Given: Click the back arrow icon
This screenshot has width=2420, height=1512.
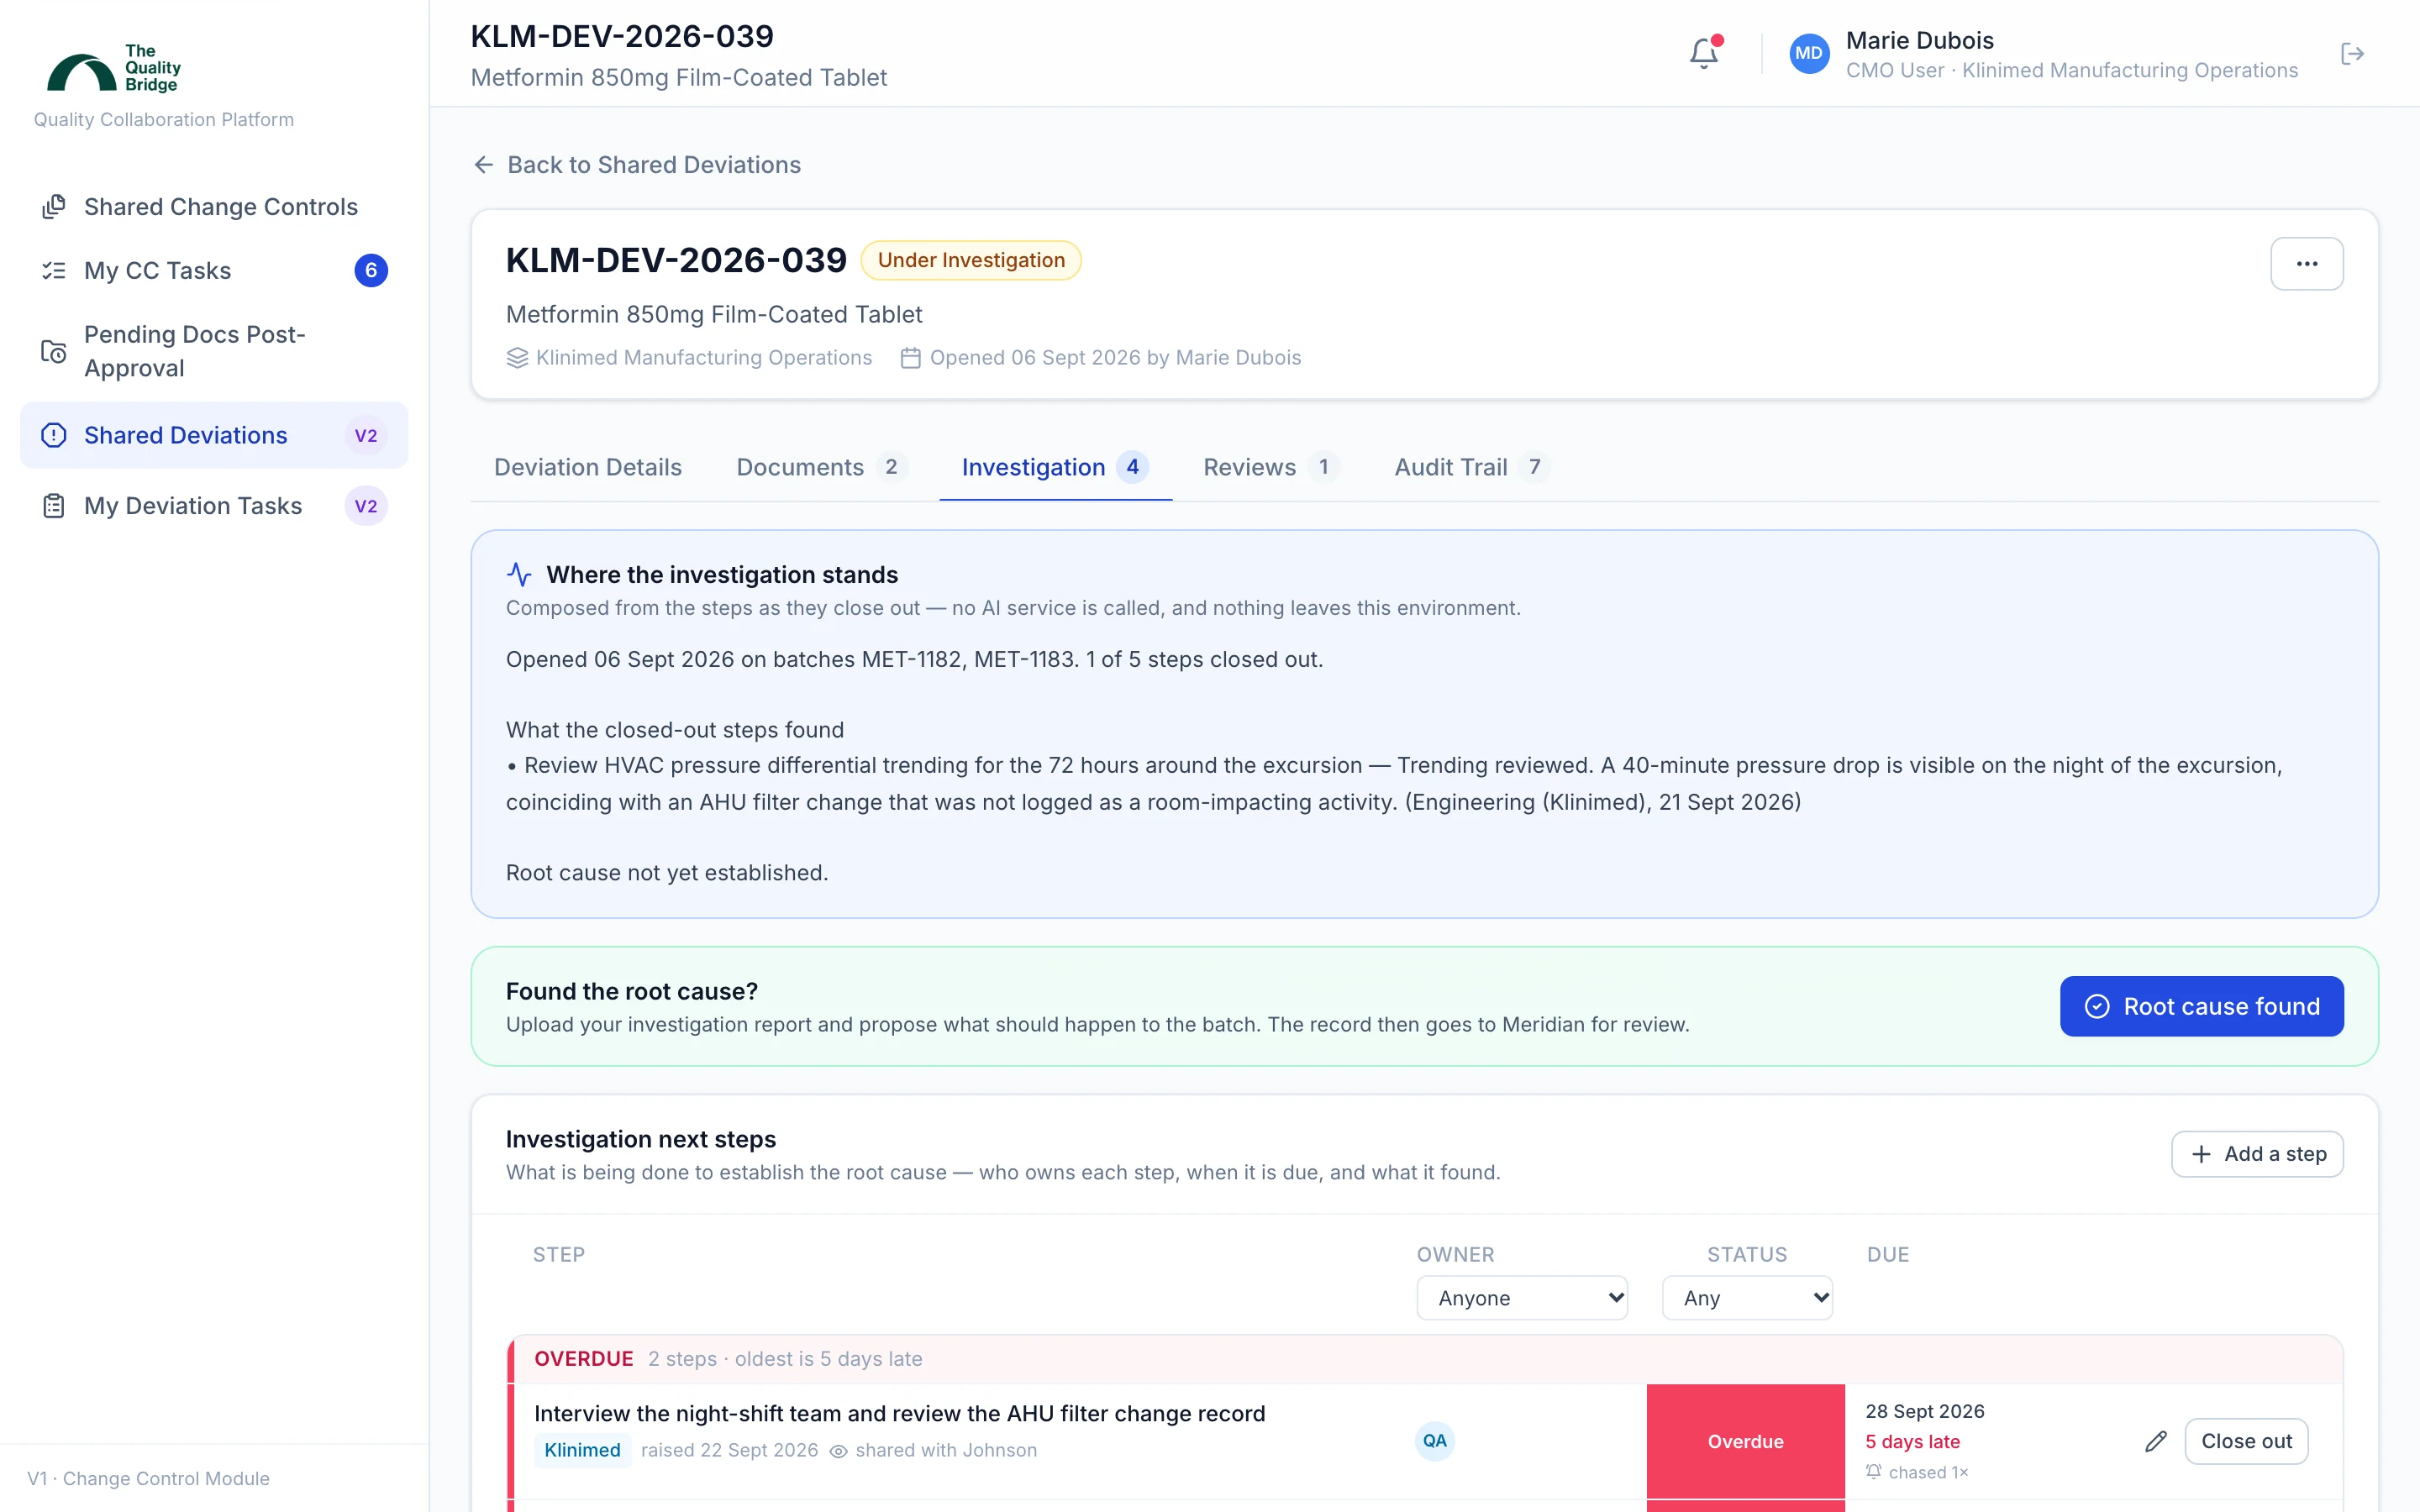Looking at the screenshot, I should tap(484, 165).
